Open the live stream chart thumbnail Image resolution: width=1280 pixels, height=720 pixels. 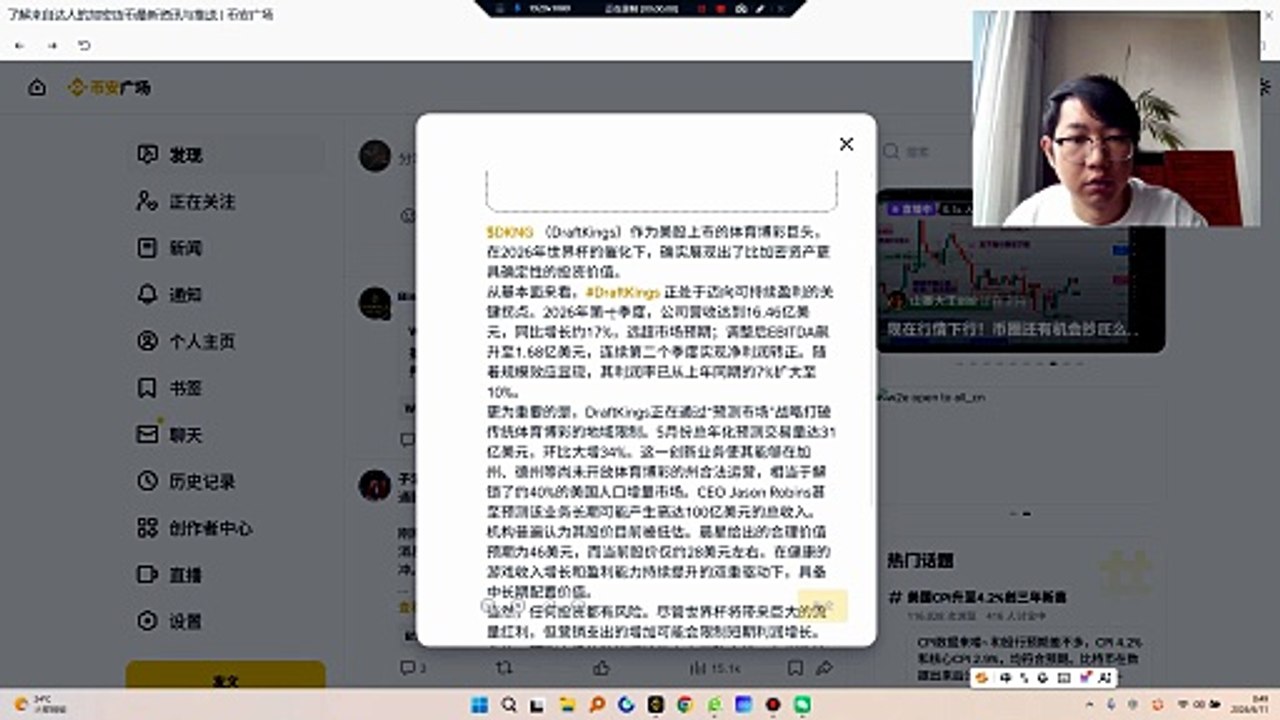(1020, 270)
